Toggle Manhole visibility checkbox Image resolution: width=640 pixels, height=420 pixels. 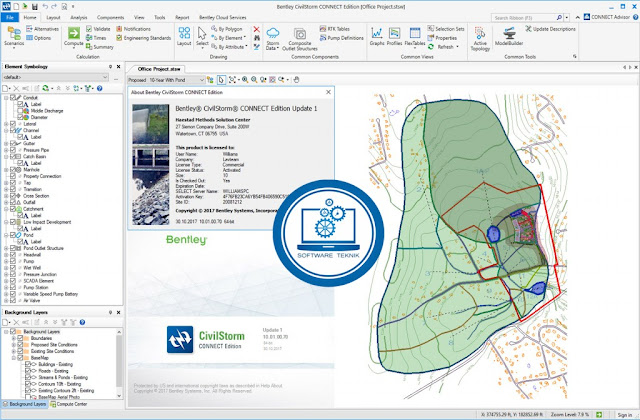[x=13, y=169]
